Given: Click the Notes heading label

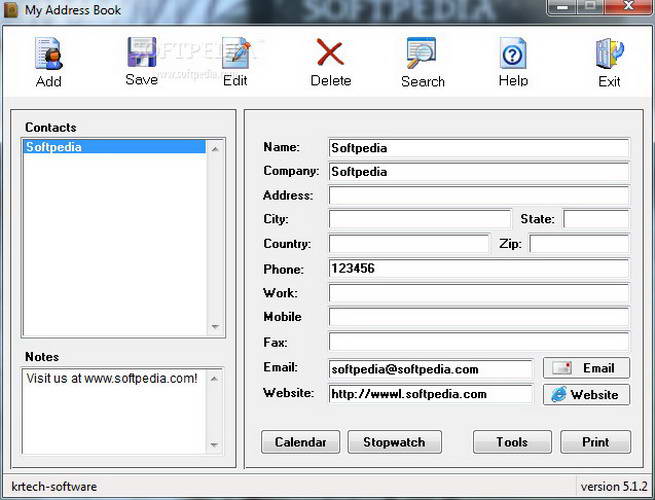Looking at the screenshot, I should (x=42, y=357).
